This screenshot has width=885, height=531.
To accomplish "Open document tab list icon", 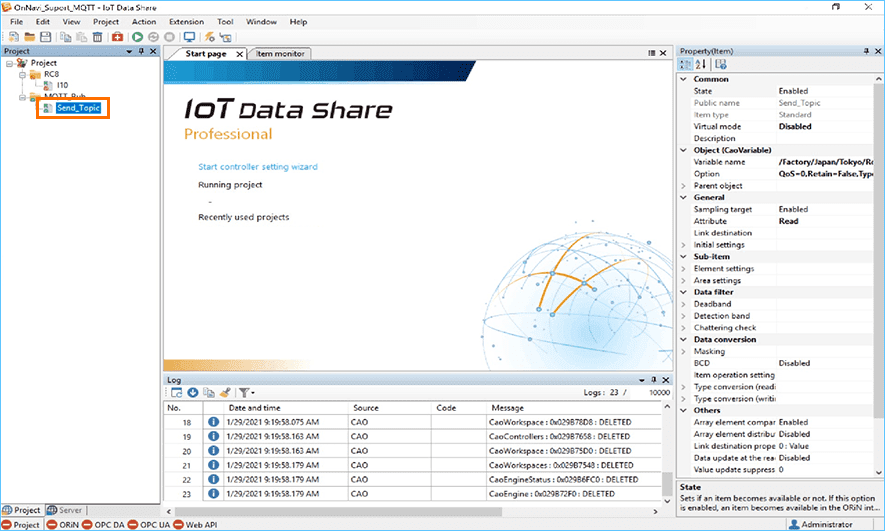I will 651,53.
